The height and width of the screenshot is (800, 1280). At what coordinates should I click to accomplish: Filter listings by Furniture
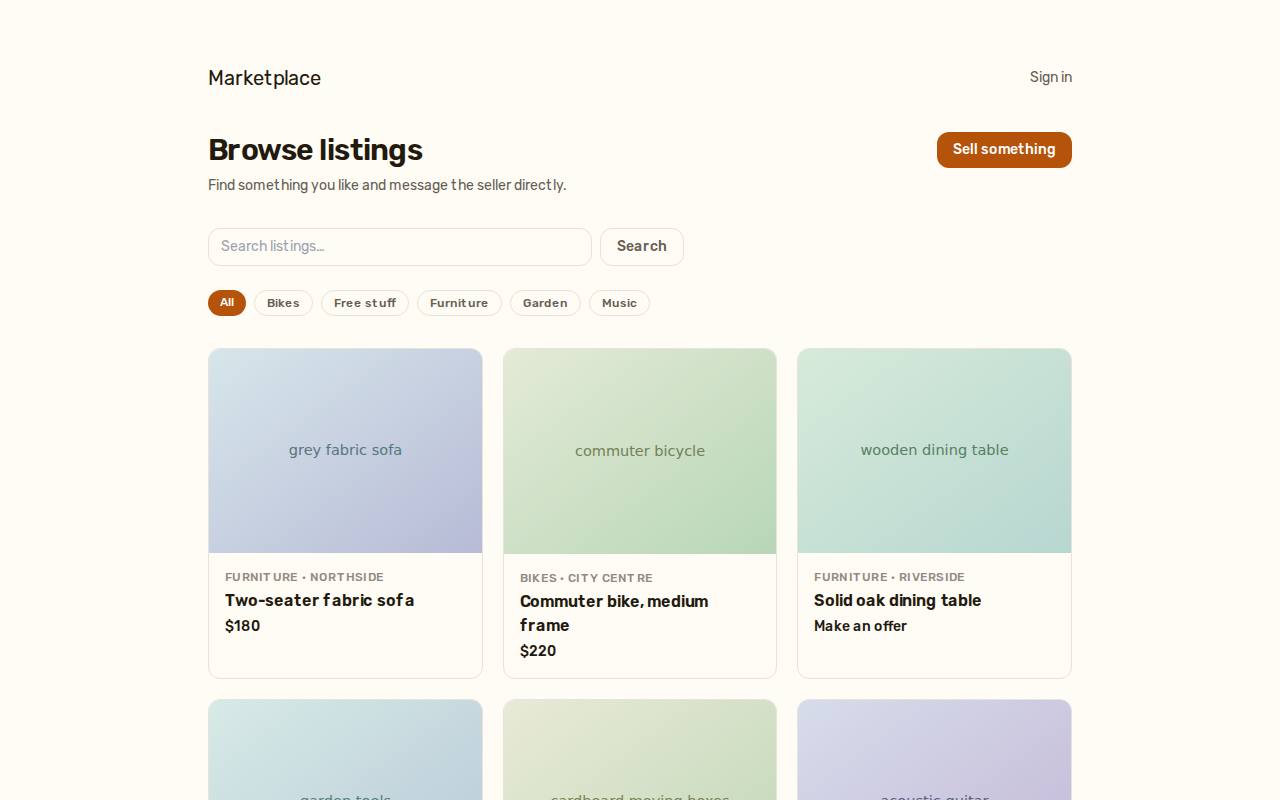click(x=459, y=303)
